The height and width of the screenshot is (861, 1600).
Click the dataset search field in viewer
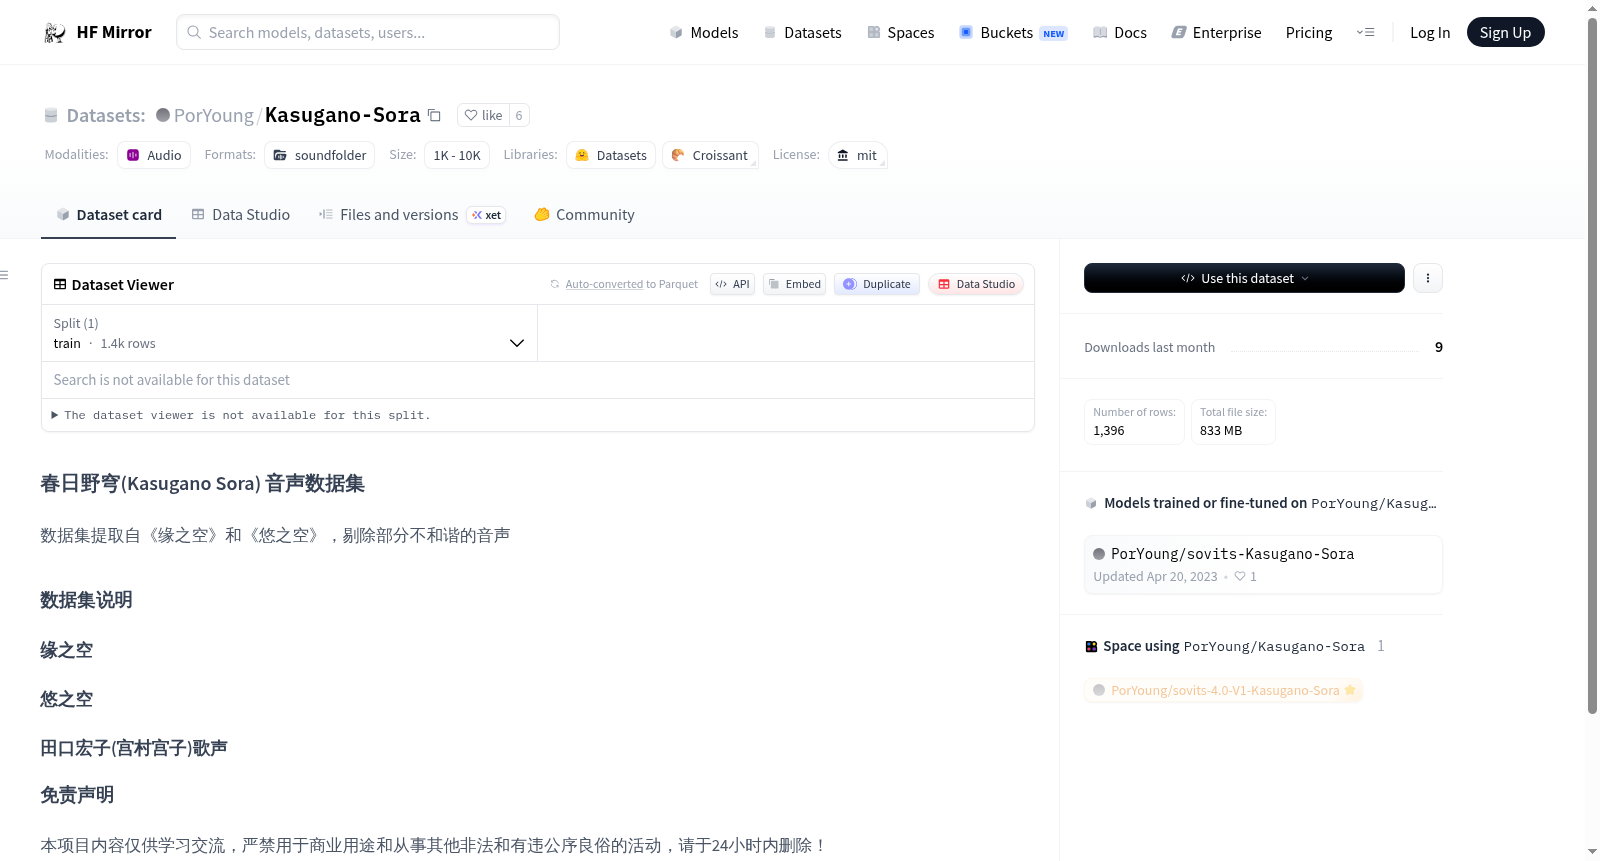tap(538, 380)
